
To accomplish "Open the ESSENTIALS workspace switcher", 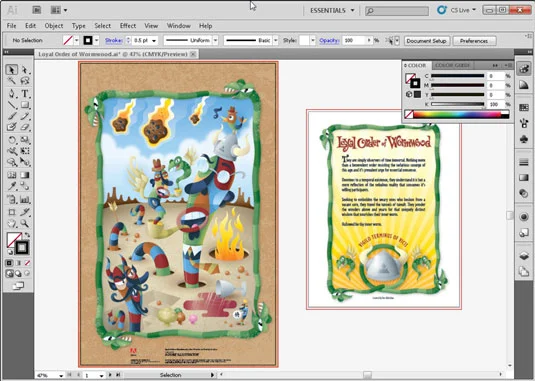I will [332, 11].
